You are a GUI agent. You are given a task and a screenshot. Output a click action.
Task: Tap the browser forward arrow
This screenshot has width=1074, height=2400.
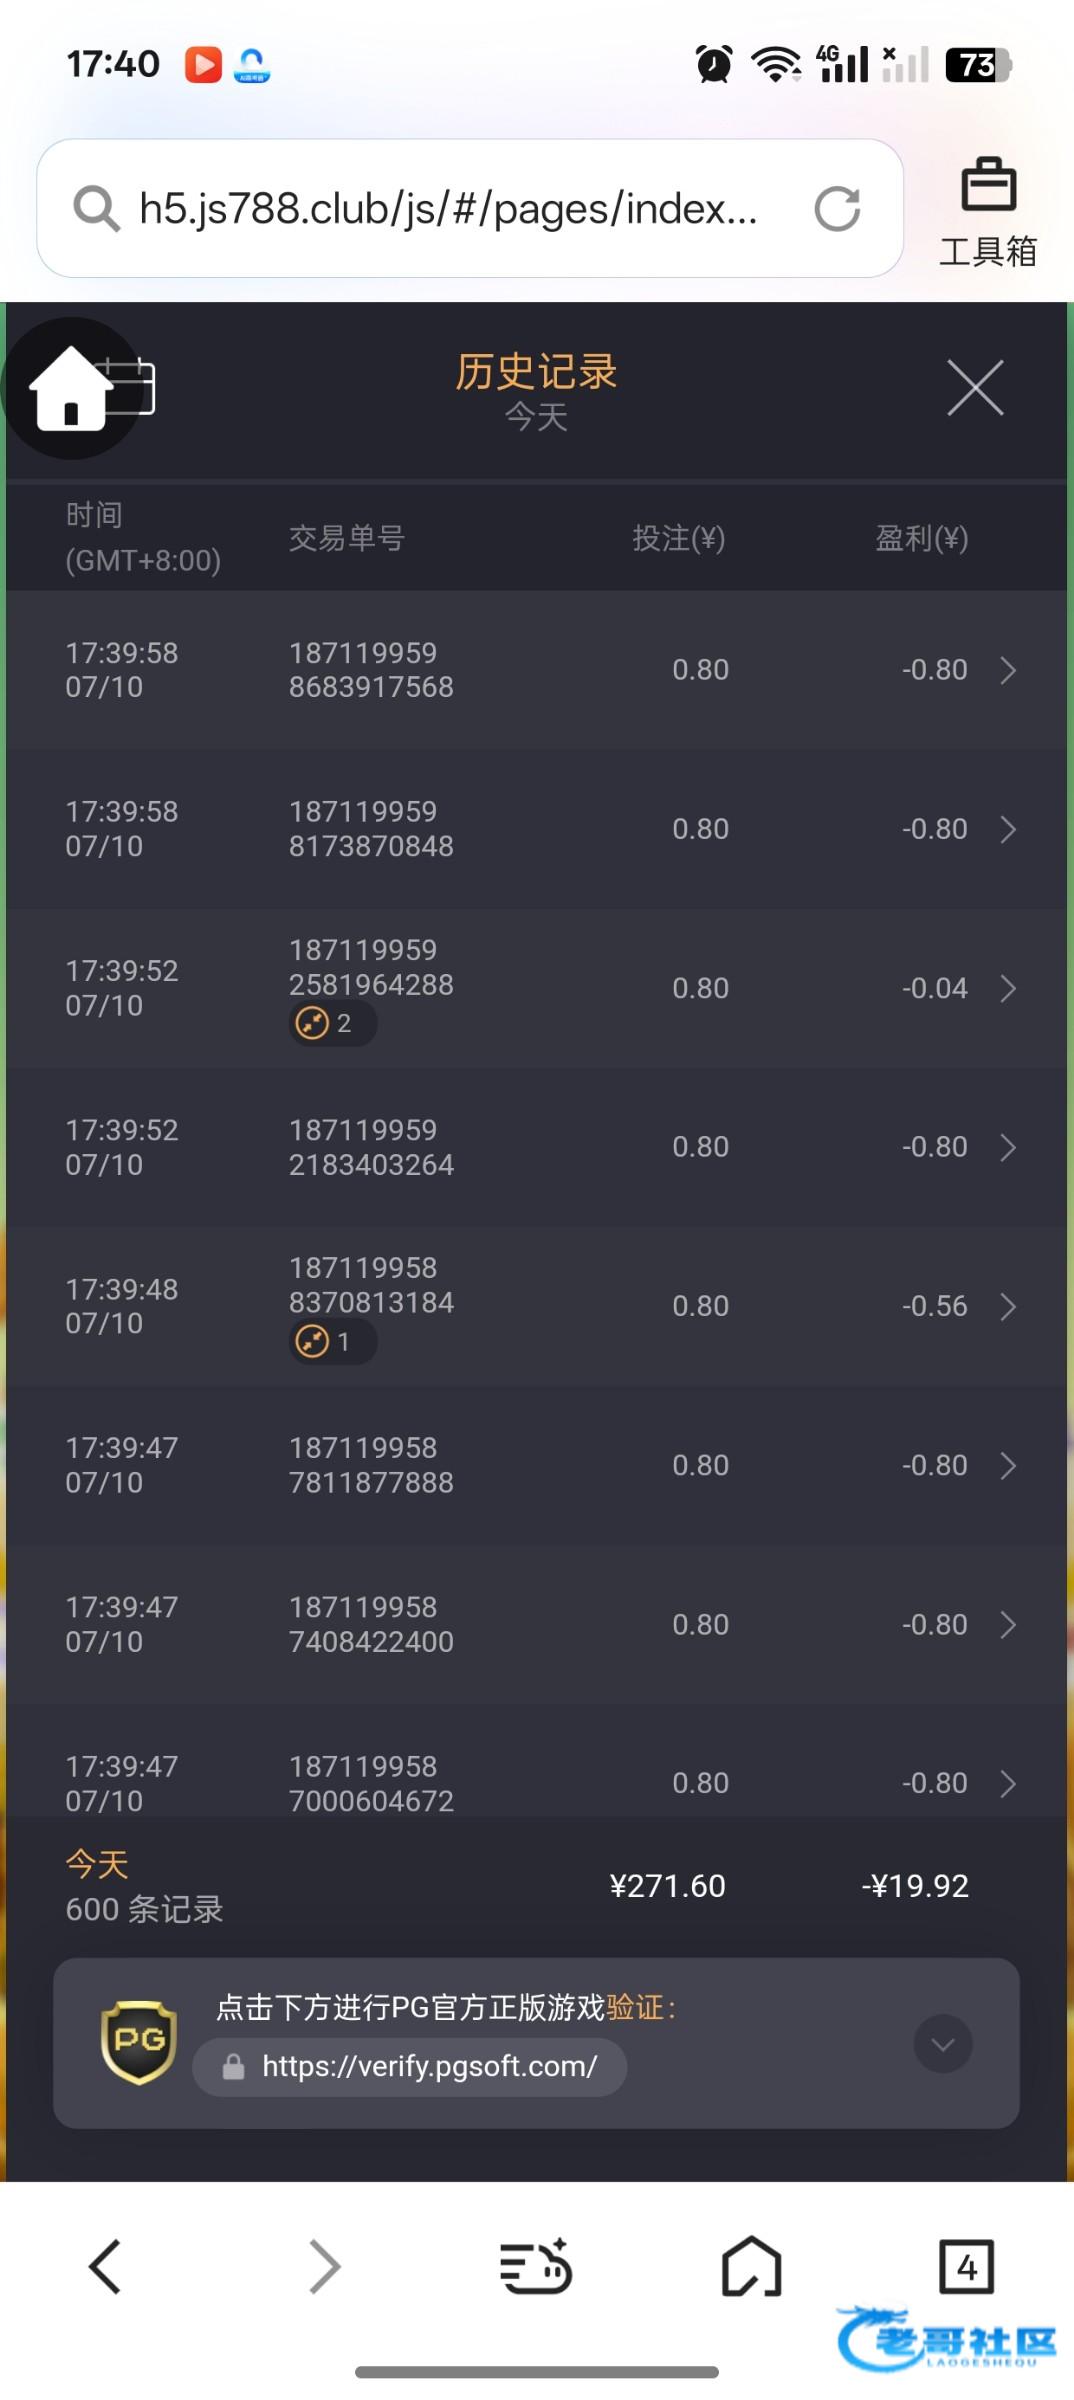click(x=323, y=2265)
